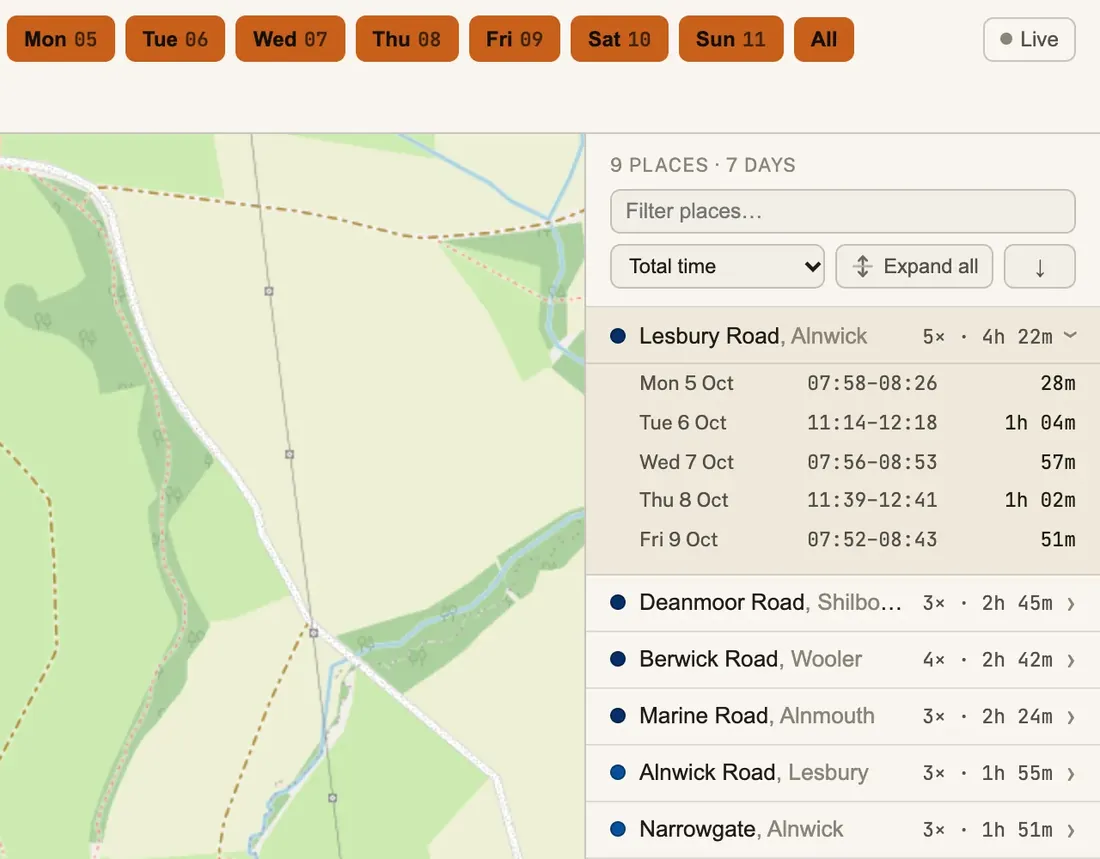Viewport: 1100px width, 859px height.
Task: Focus the Filter places search field
Action: point(843,211)
